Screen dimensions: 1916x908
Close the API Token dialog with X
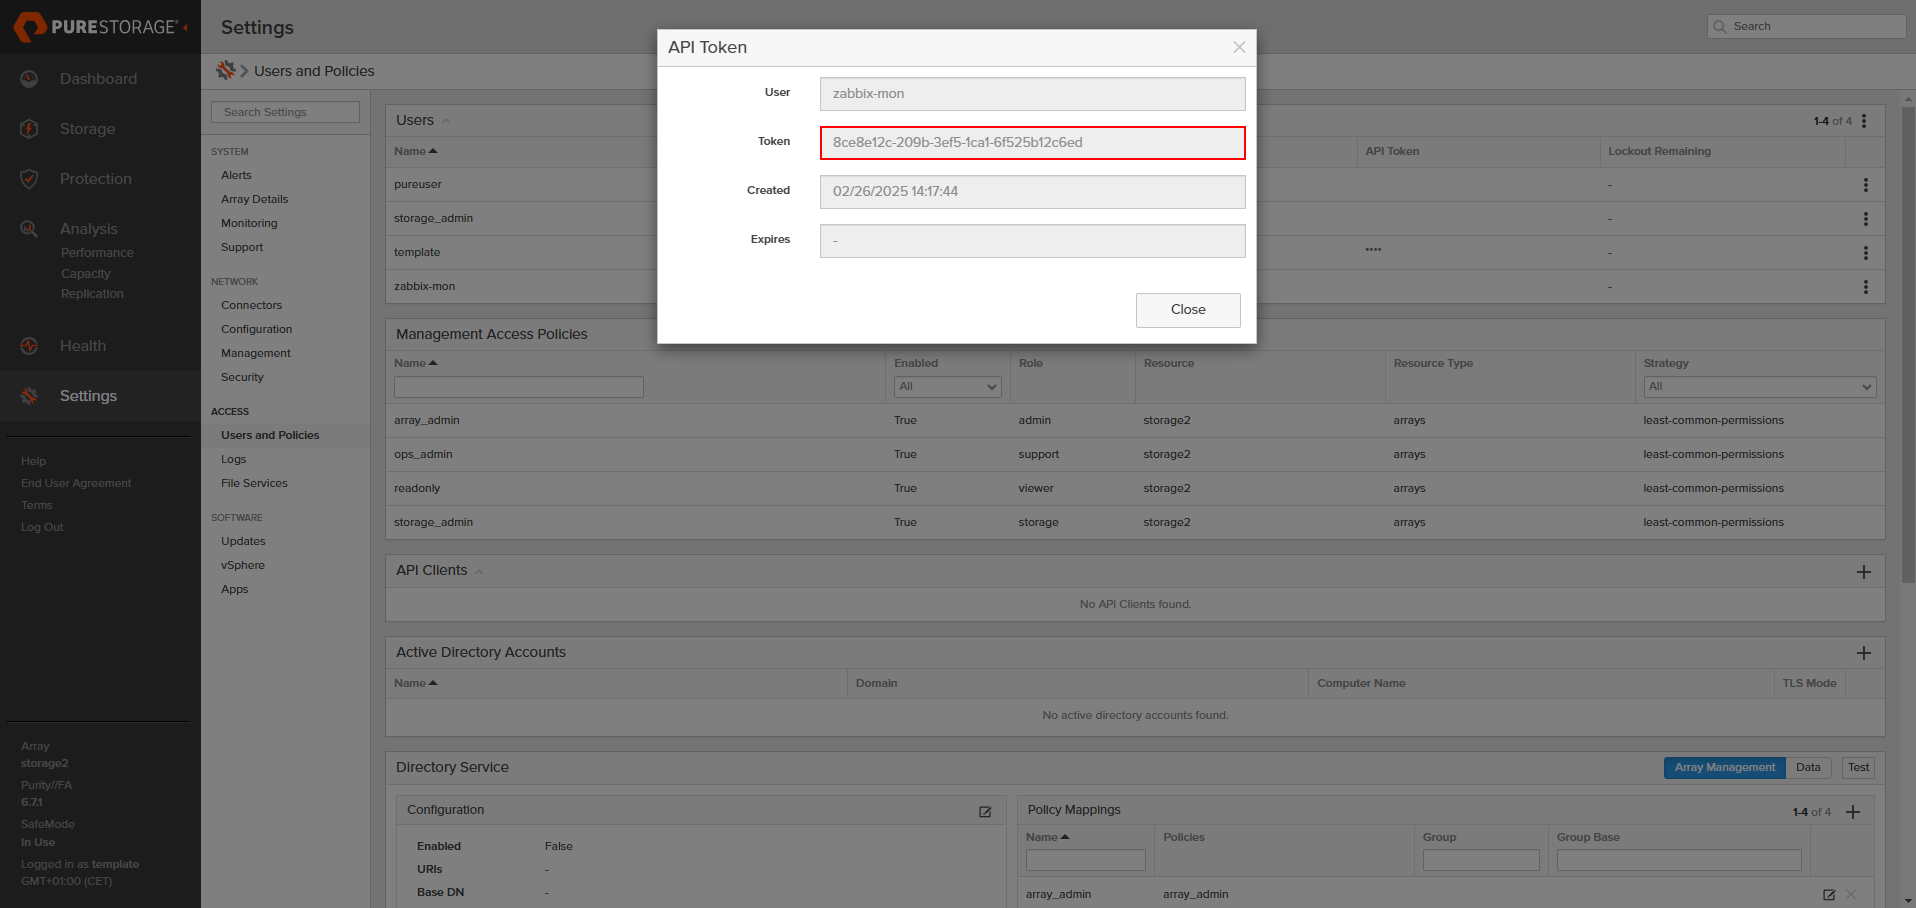[x=1239, y=47]
